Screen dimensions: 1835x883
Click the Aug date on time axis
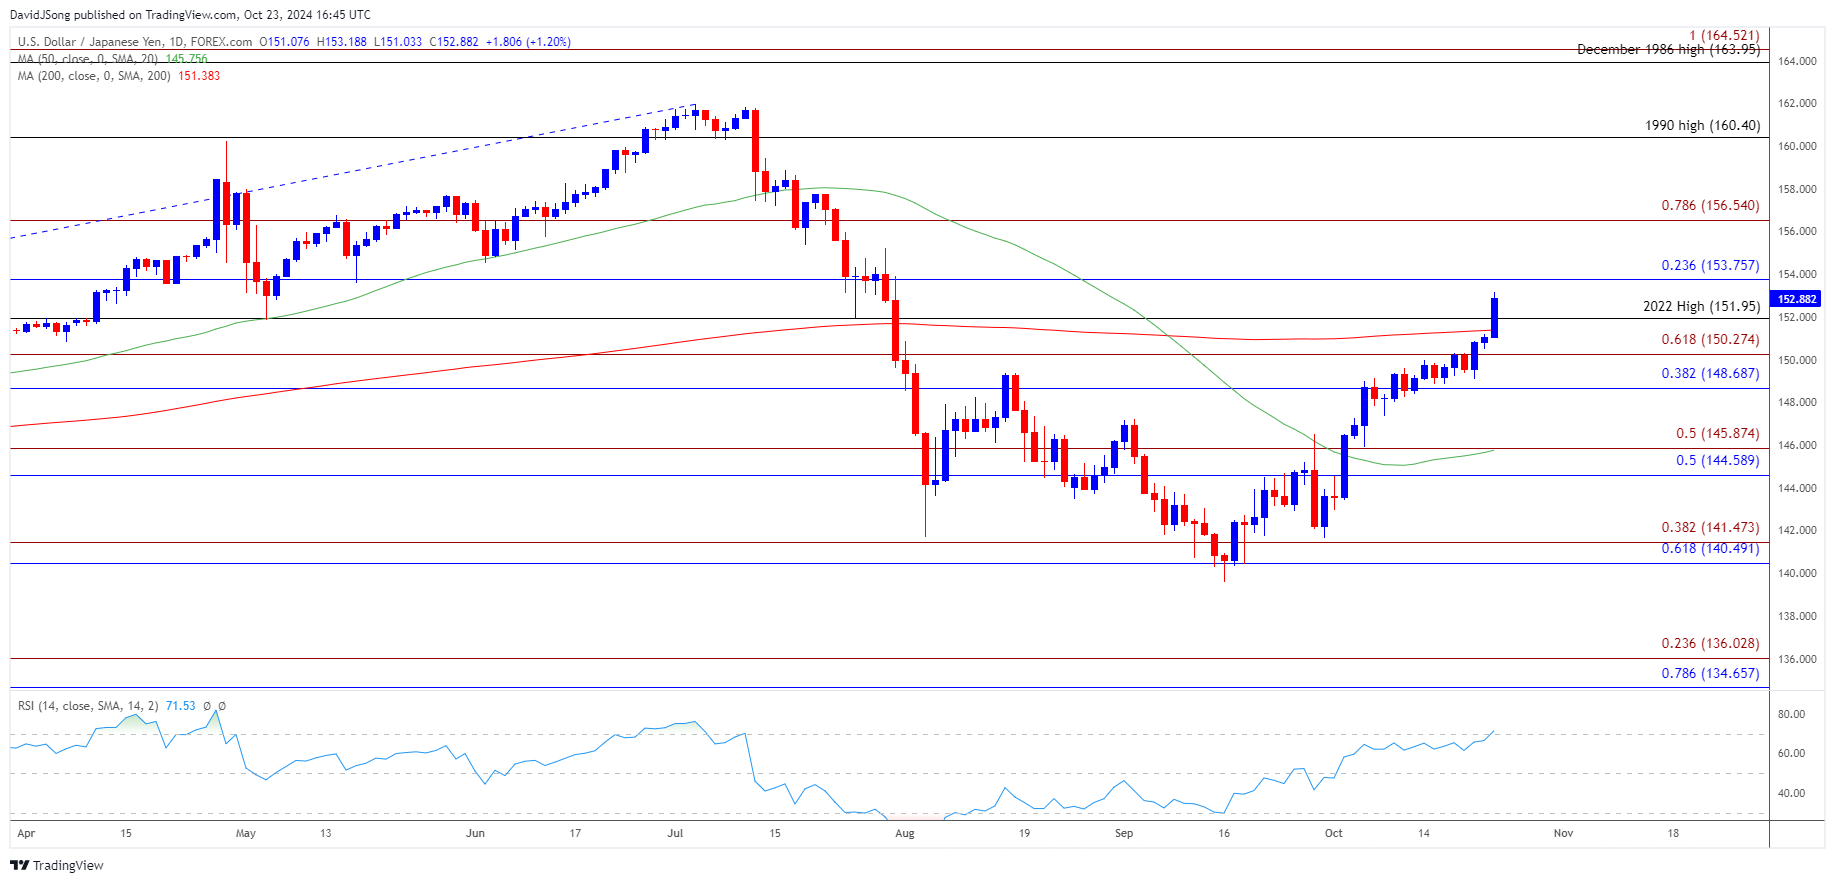click(x=905, y=833)
